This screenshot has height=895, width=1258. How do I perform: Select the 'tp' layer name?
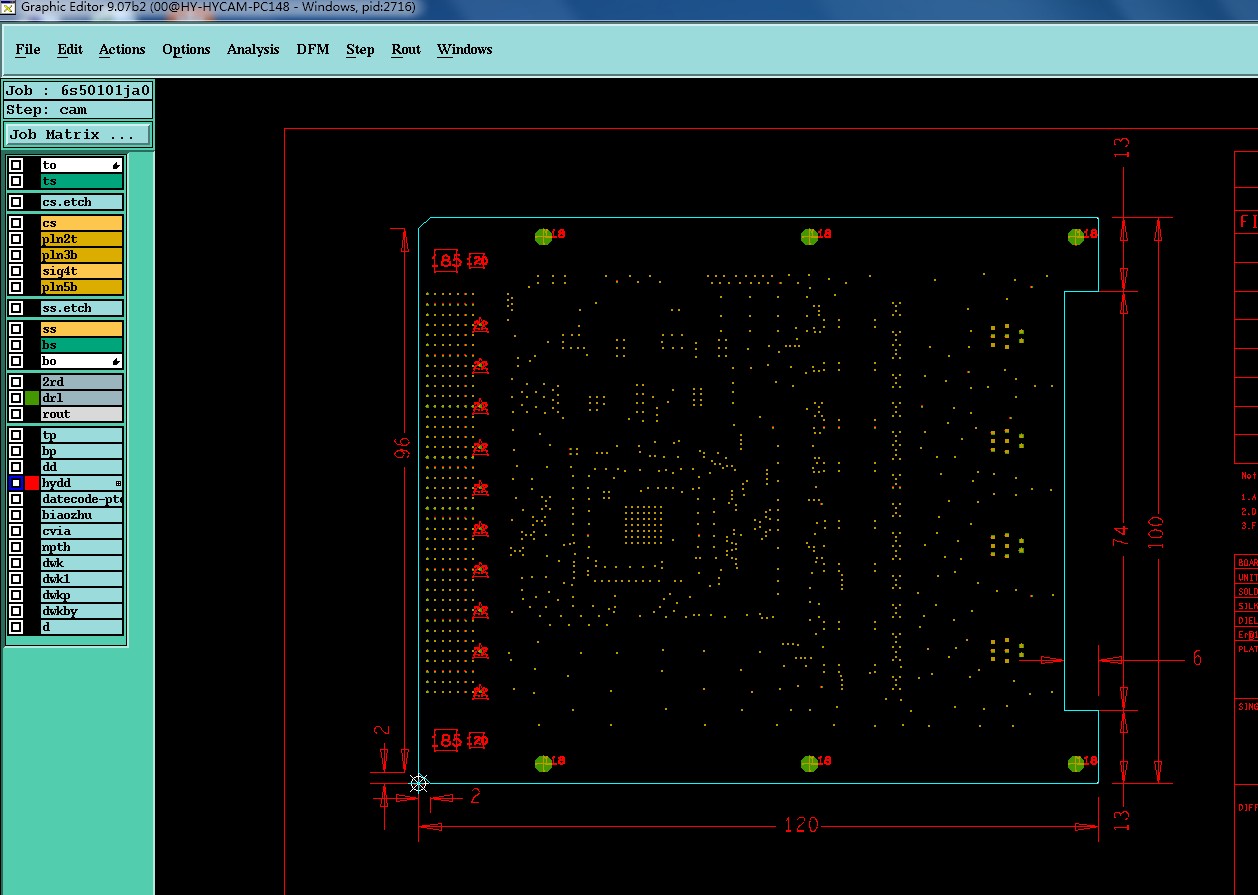tap(82, 435)
